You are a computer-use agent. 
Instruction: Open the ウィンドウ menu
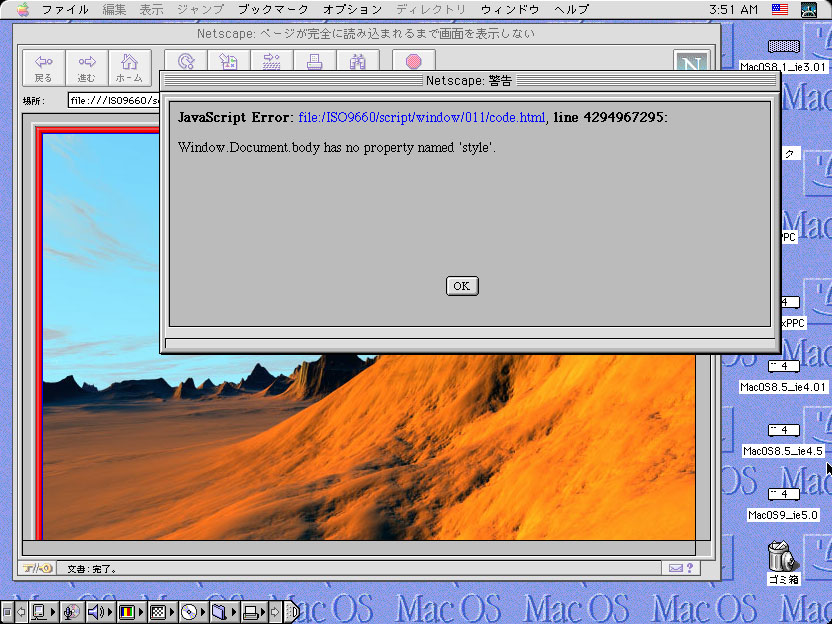510,9
